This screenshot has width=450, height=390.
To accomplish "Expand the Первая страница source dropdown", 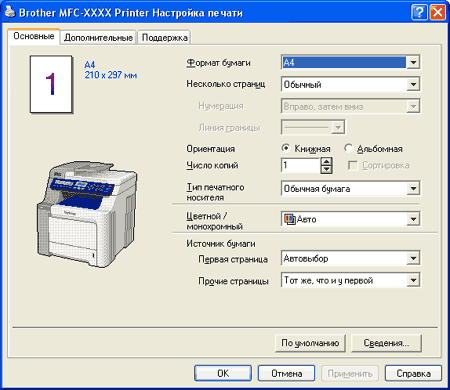I will 413,258.
